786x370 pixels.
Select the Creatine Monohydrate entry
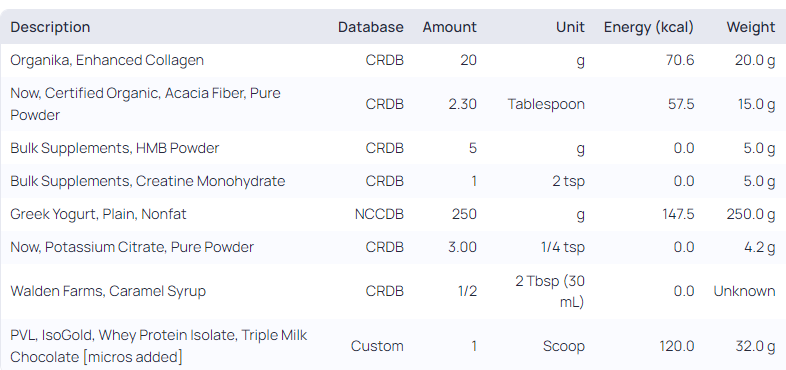tap(393, 181)
